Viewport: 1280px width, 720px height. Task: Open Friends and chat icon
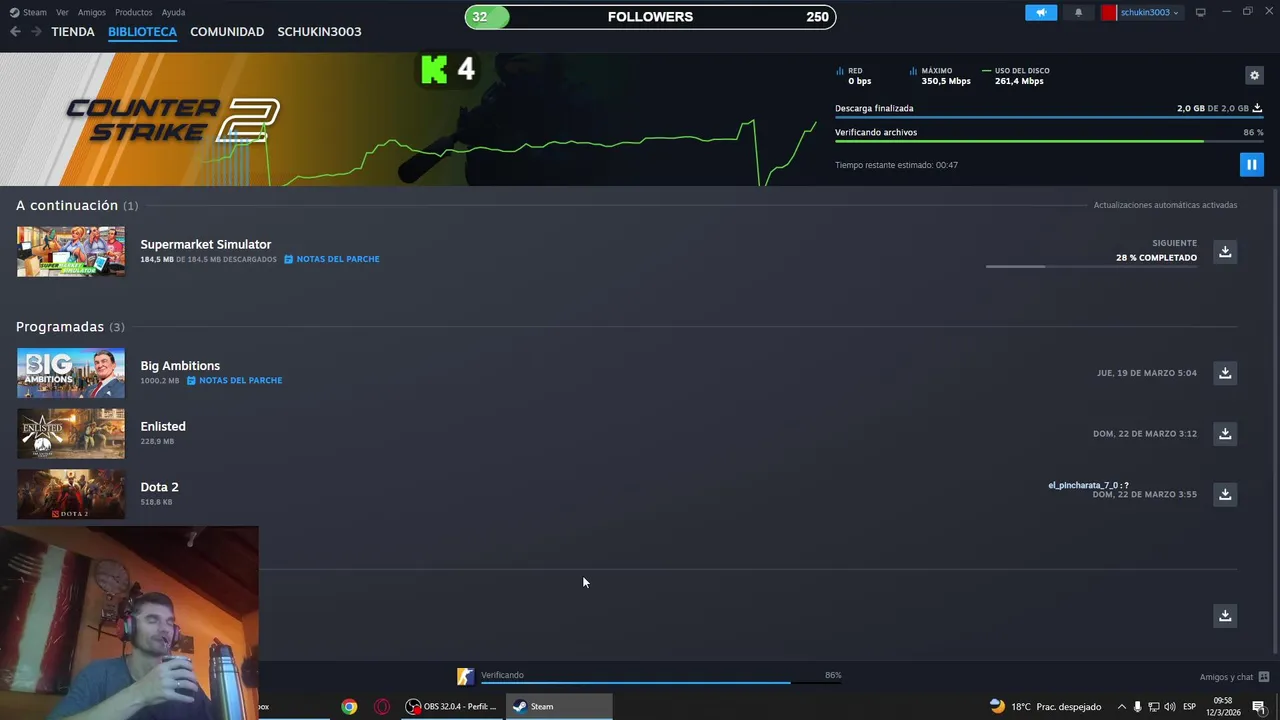tap(1264, 677)
